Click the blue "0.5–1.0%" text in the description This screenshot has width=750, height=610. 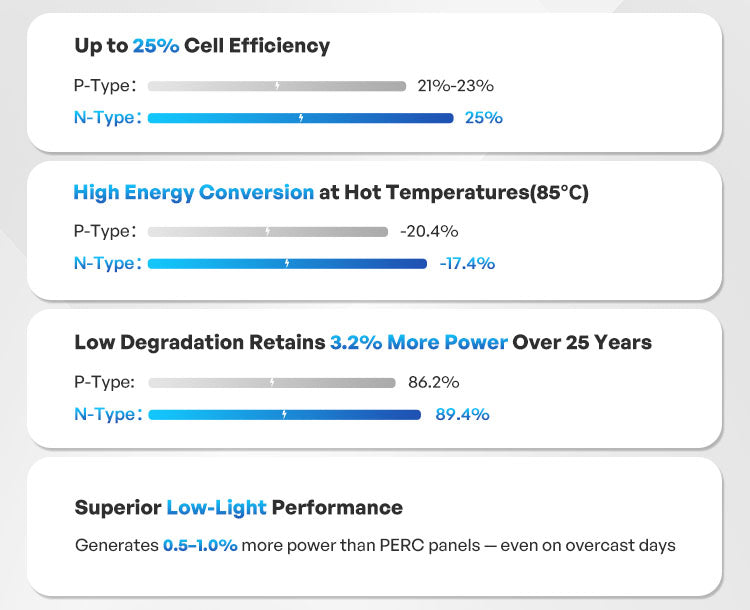(200, 546)
